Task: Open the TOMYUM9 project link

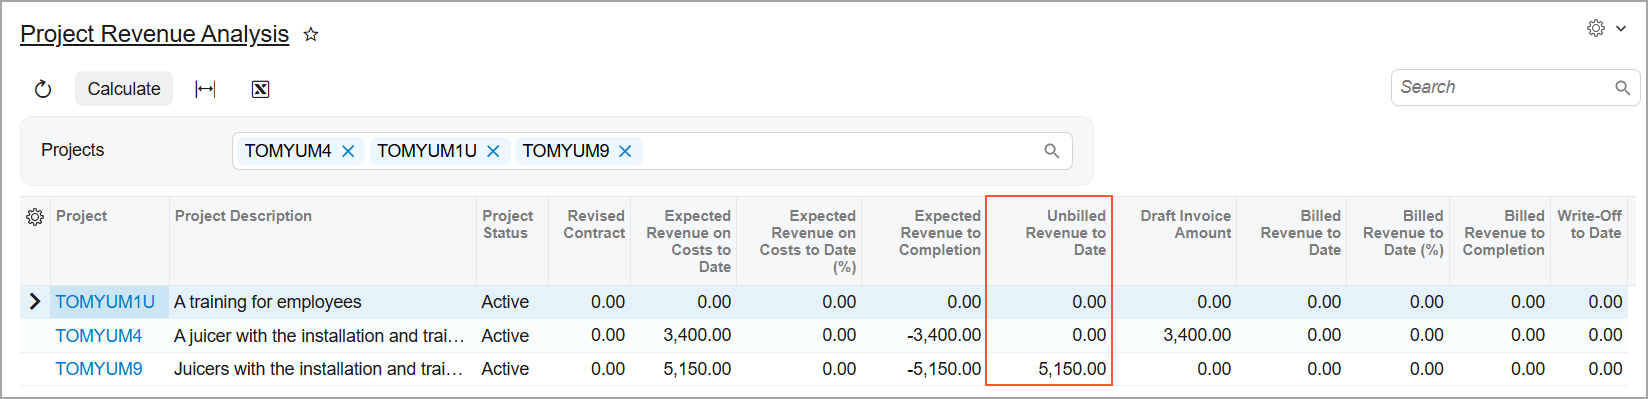Action: tap(99, 369)
